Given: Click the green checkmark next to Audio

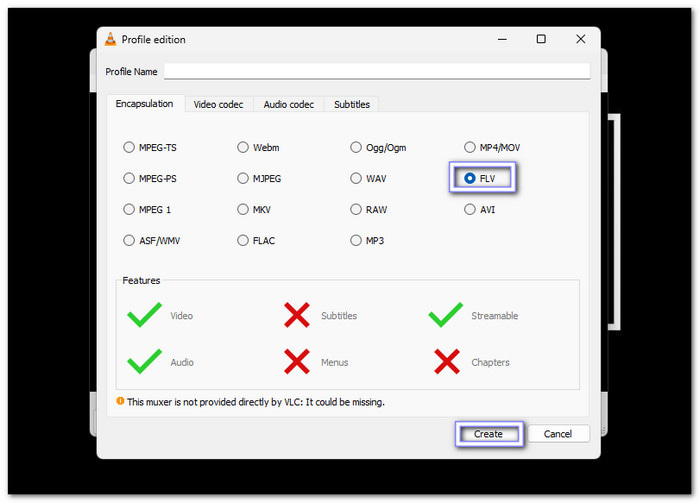Looking at the screenshot, I should click(144, 361).
